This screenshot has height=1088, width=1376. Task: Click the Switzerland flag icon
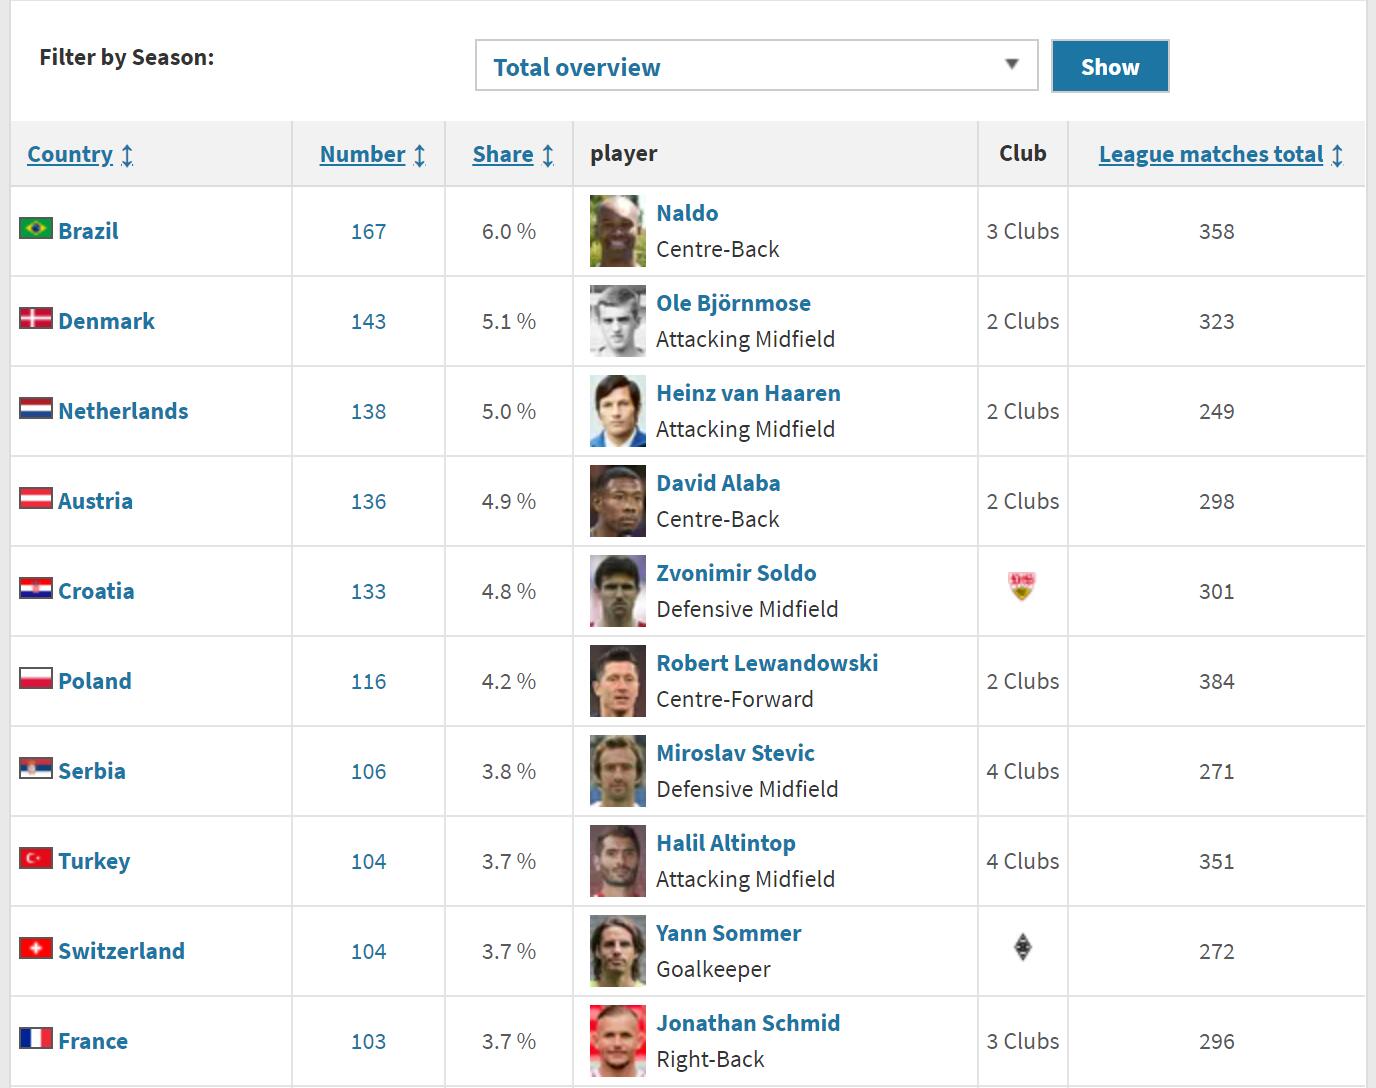coord(36,948)
